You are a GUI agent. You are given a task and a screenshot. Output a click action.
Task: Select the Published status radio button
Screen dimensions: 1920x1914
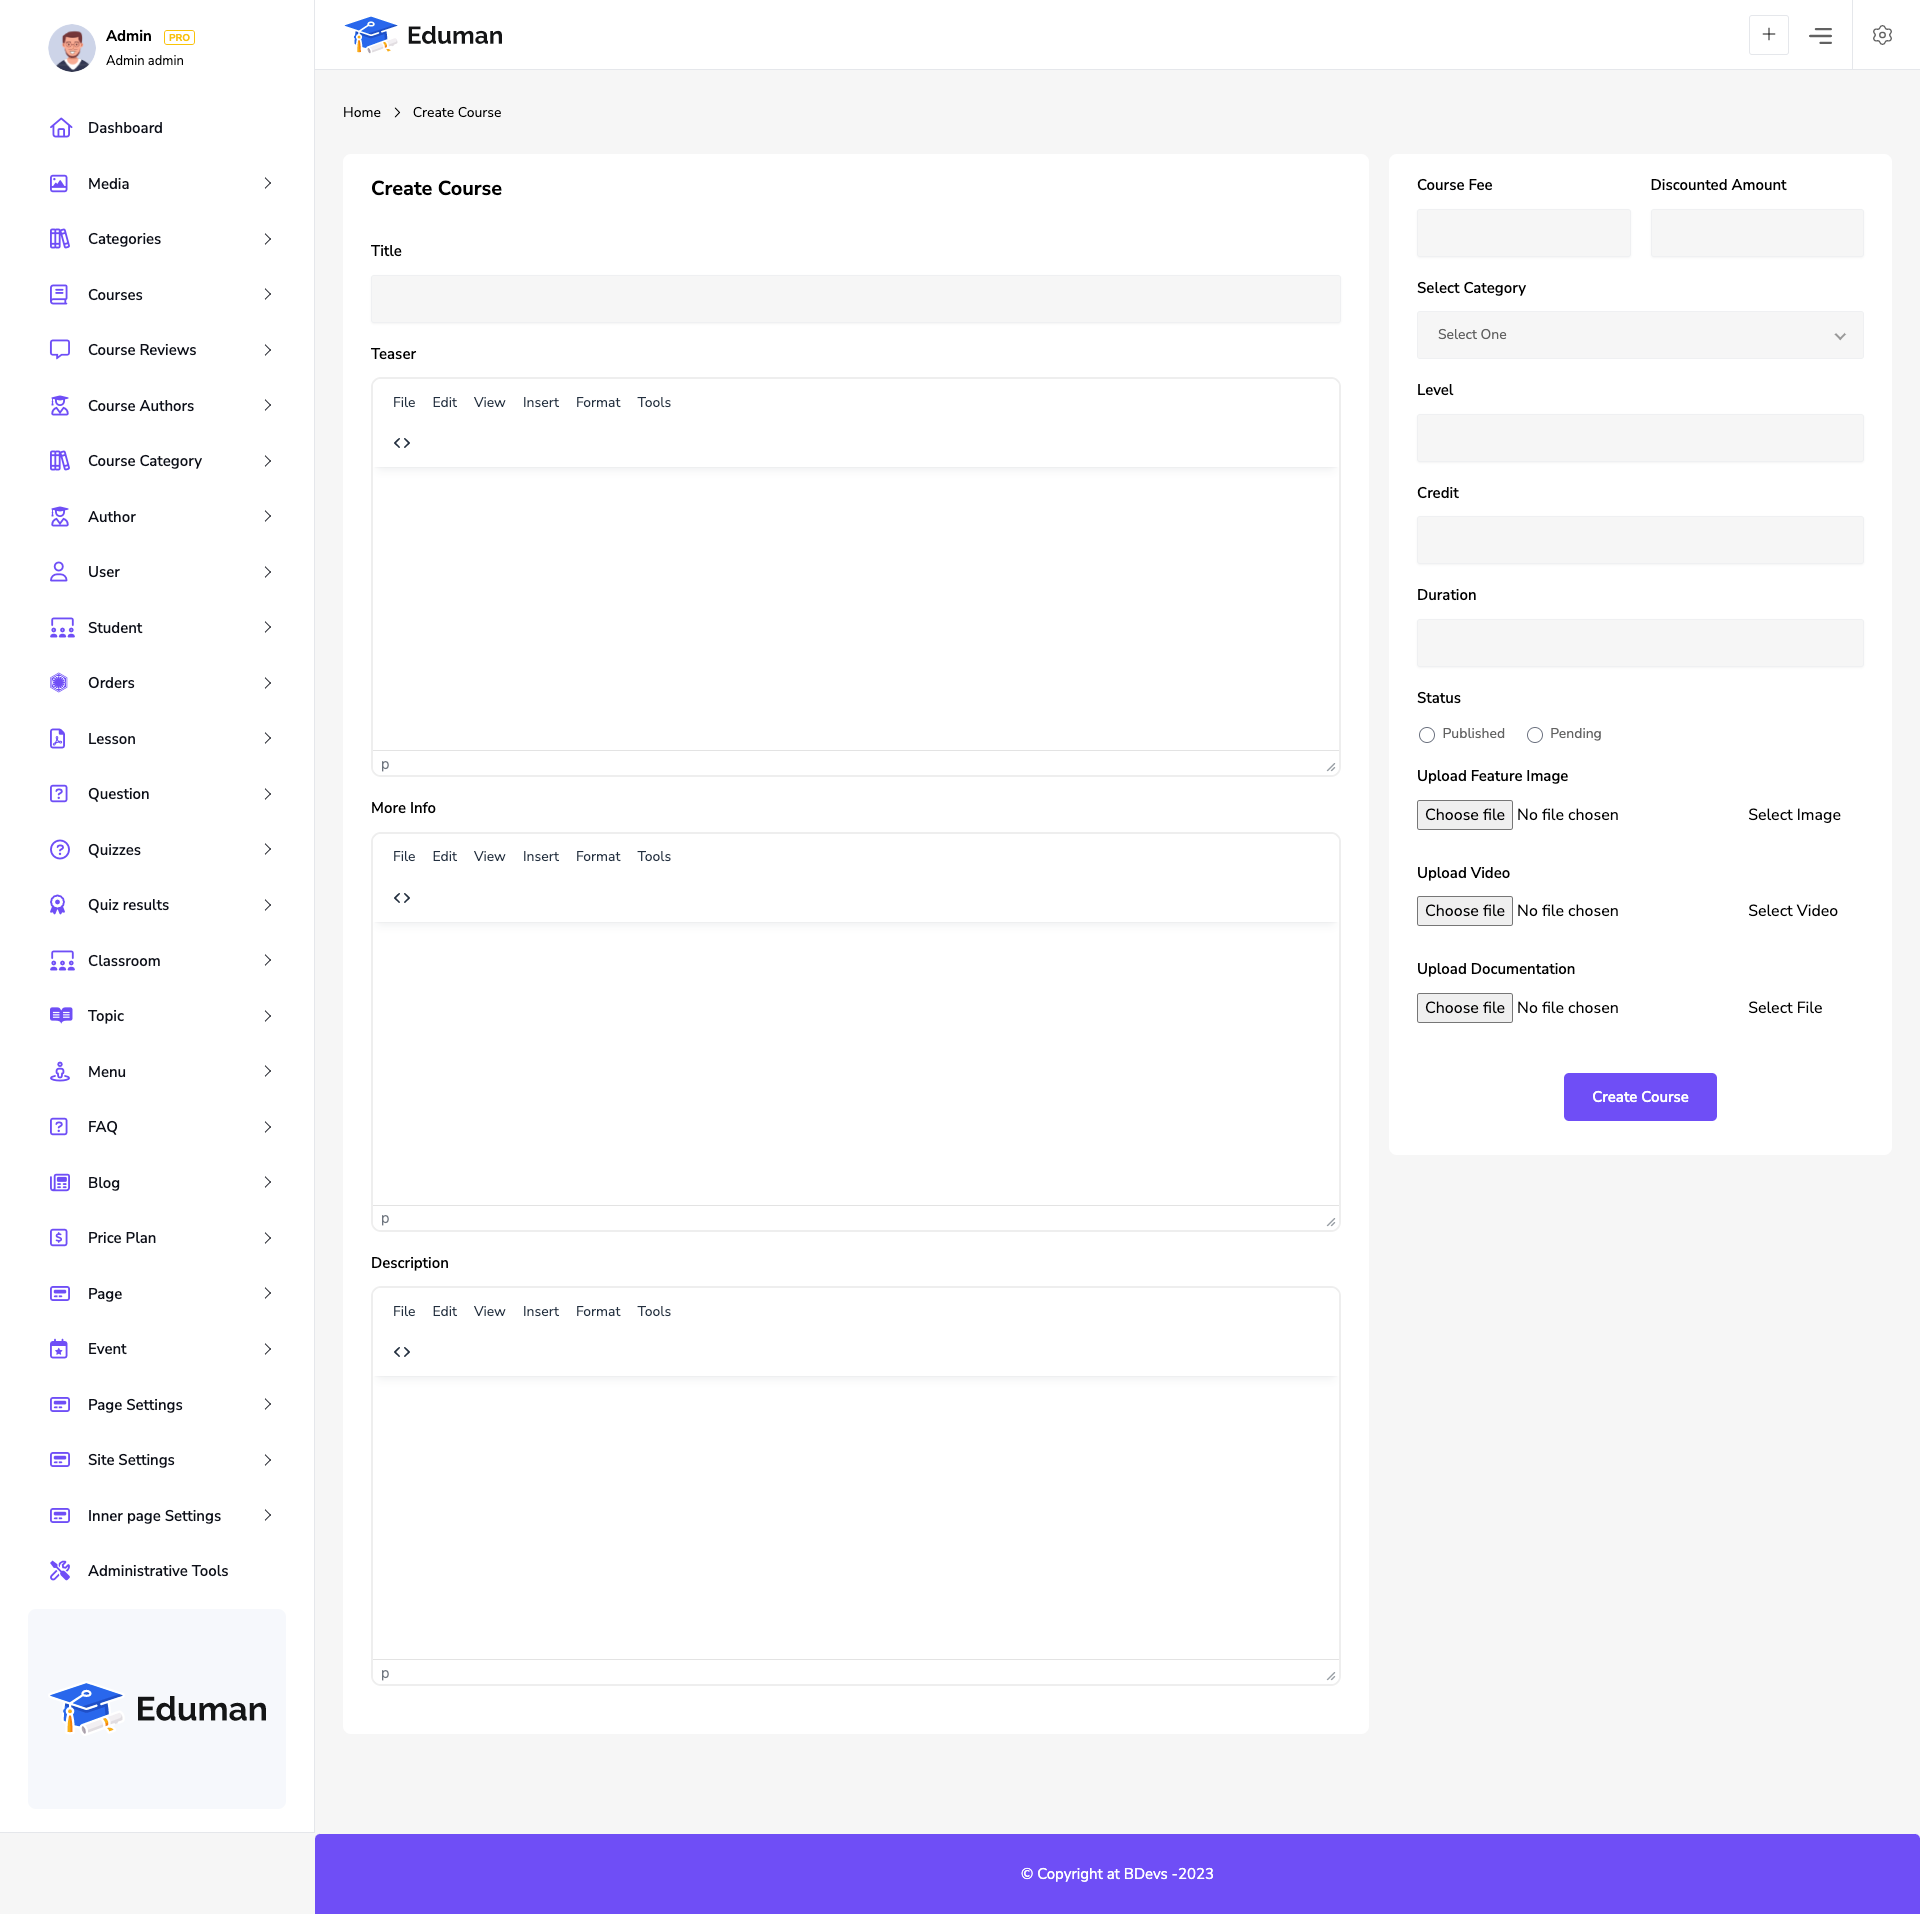click(x=1427, y=735)
